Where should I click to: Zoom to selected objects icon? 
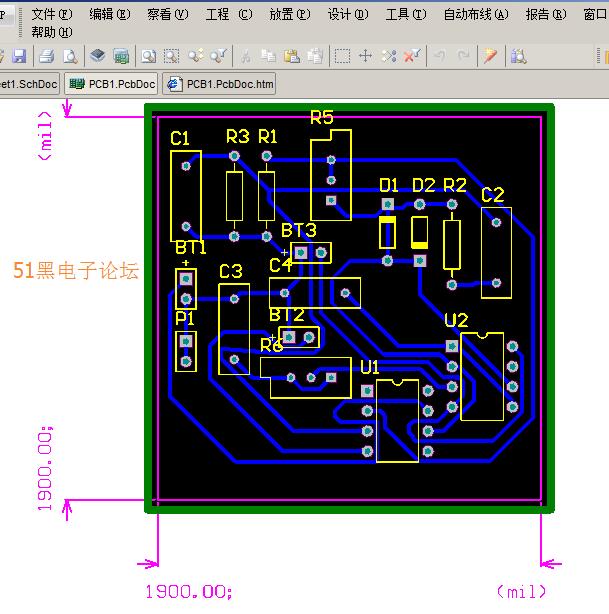click(x=195, y=56)
